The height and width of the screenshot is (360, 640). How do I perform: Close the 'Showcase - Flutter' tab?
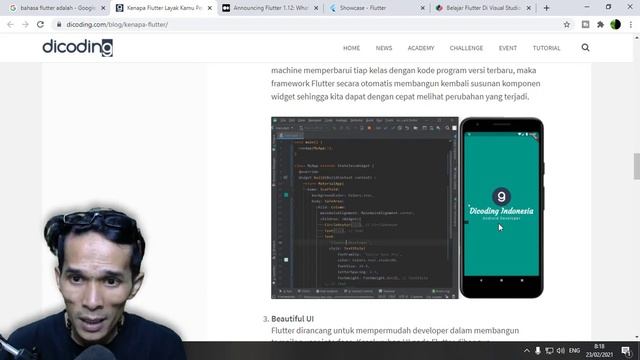(422, 8)
